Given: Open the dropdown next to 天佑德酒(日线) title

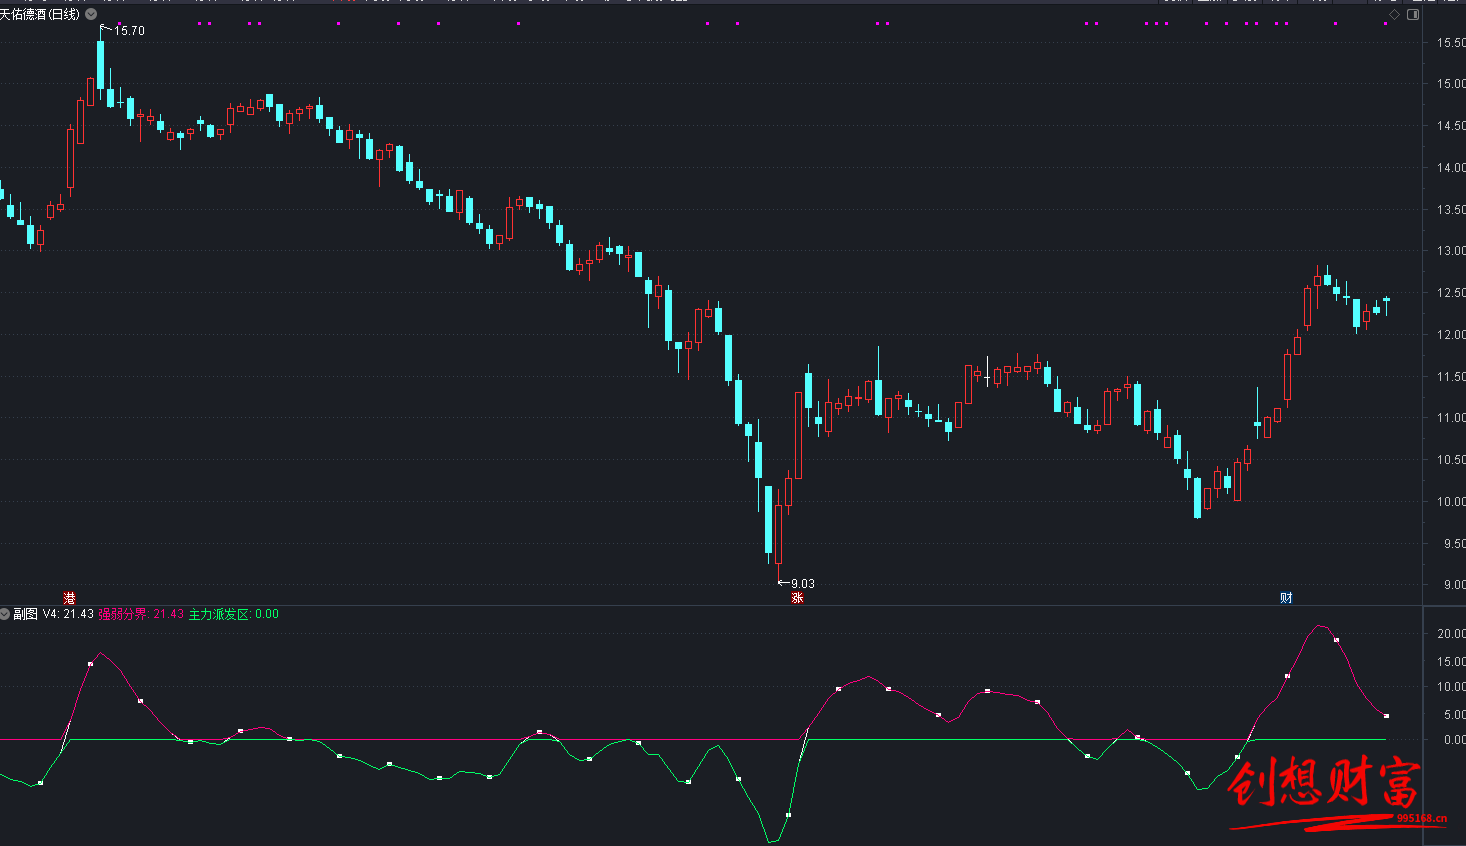Looking at the screenshot, I should tap(92, 14).
